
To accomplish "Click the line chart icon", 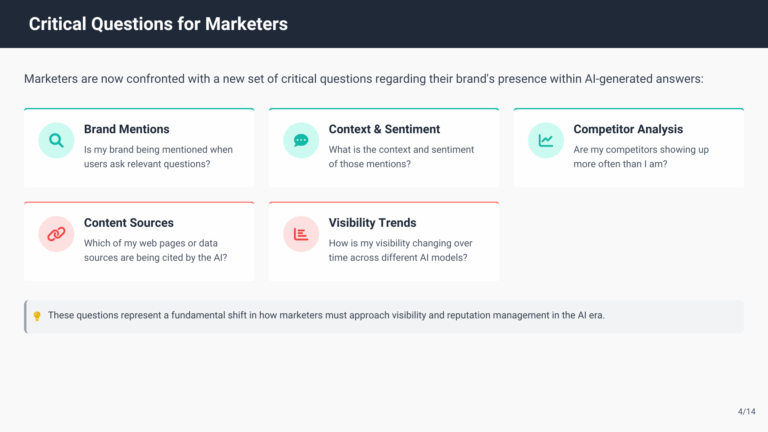I will (x=546, y=141).
